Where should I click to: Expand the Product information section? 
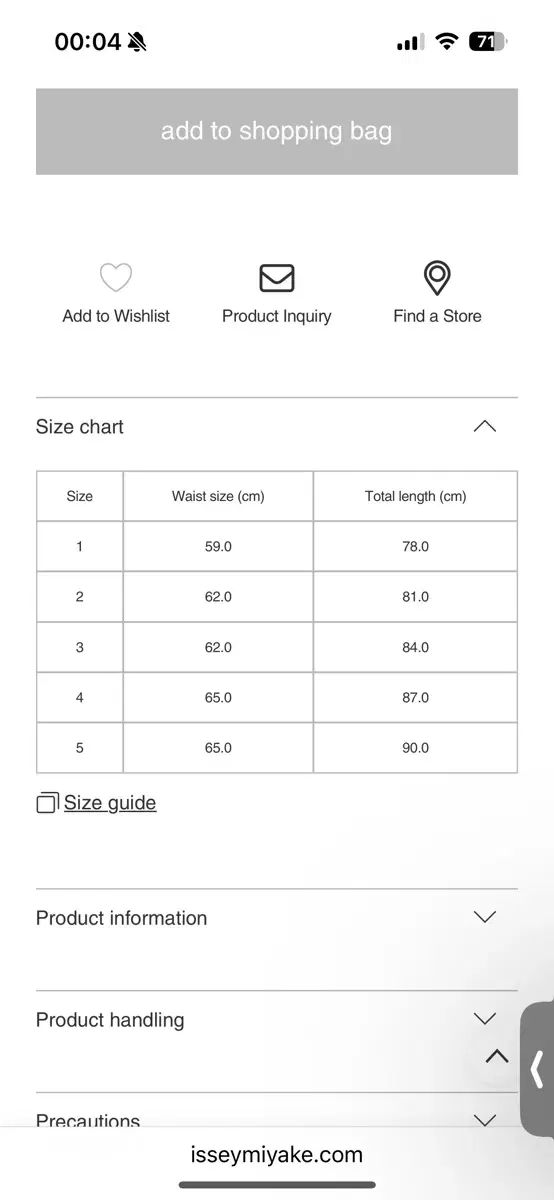tap(276, 918)
